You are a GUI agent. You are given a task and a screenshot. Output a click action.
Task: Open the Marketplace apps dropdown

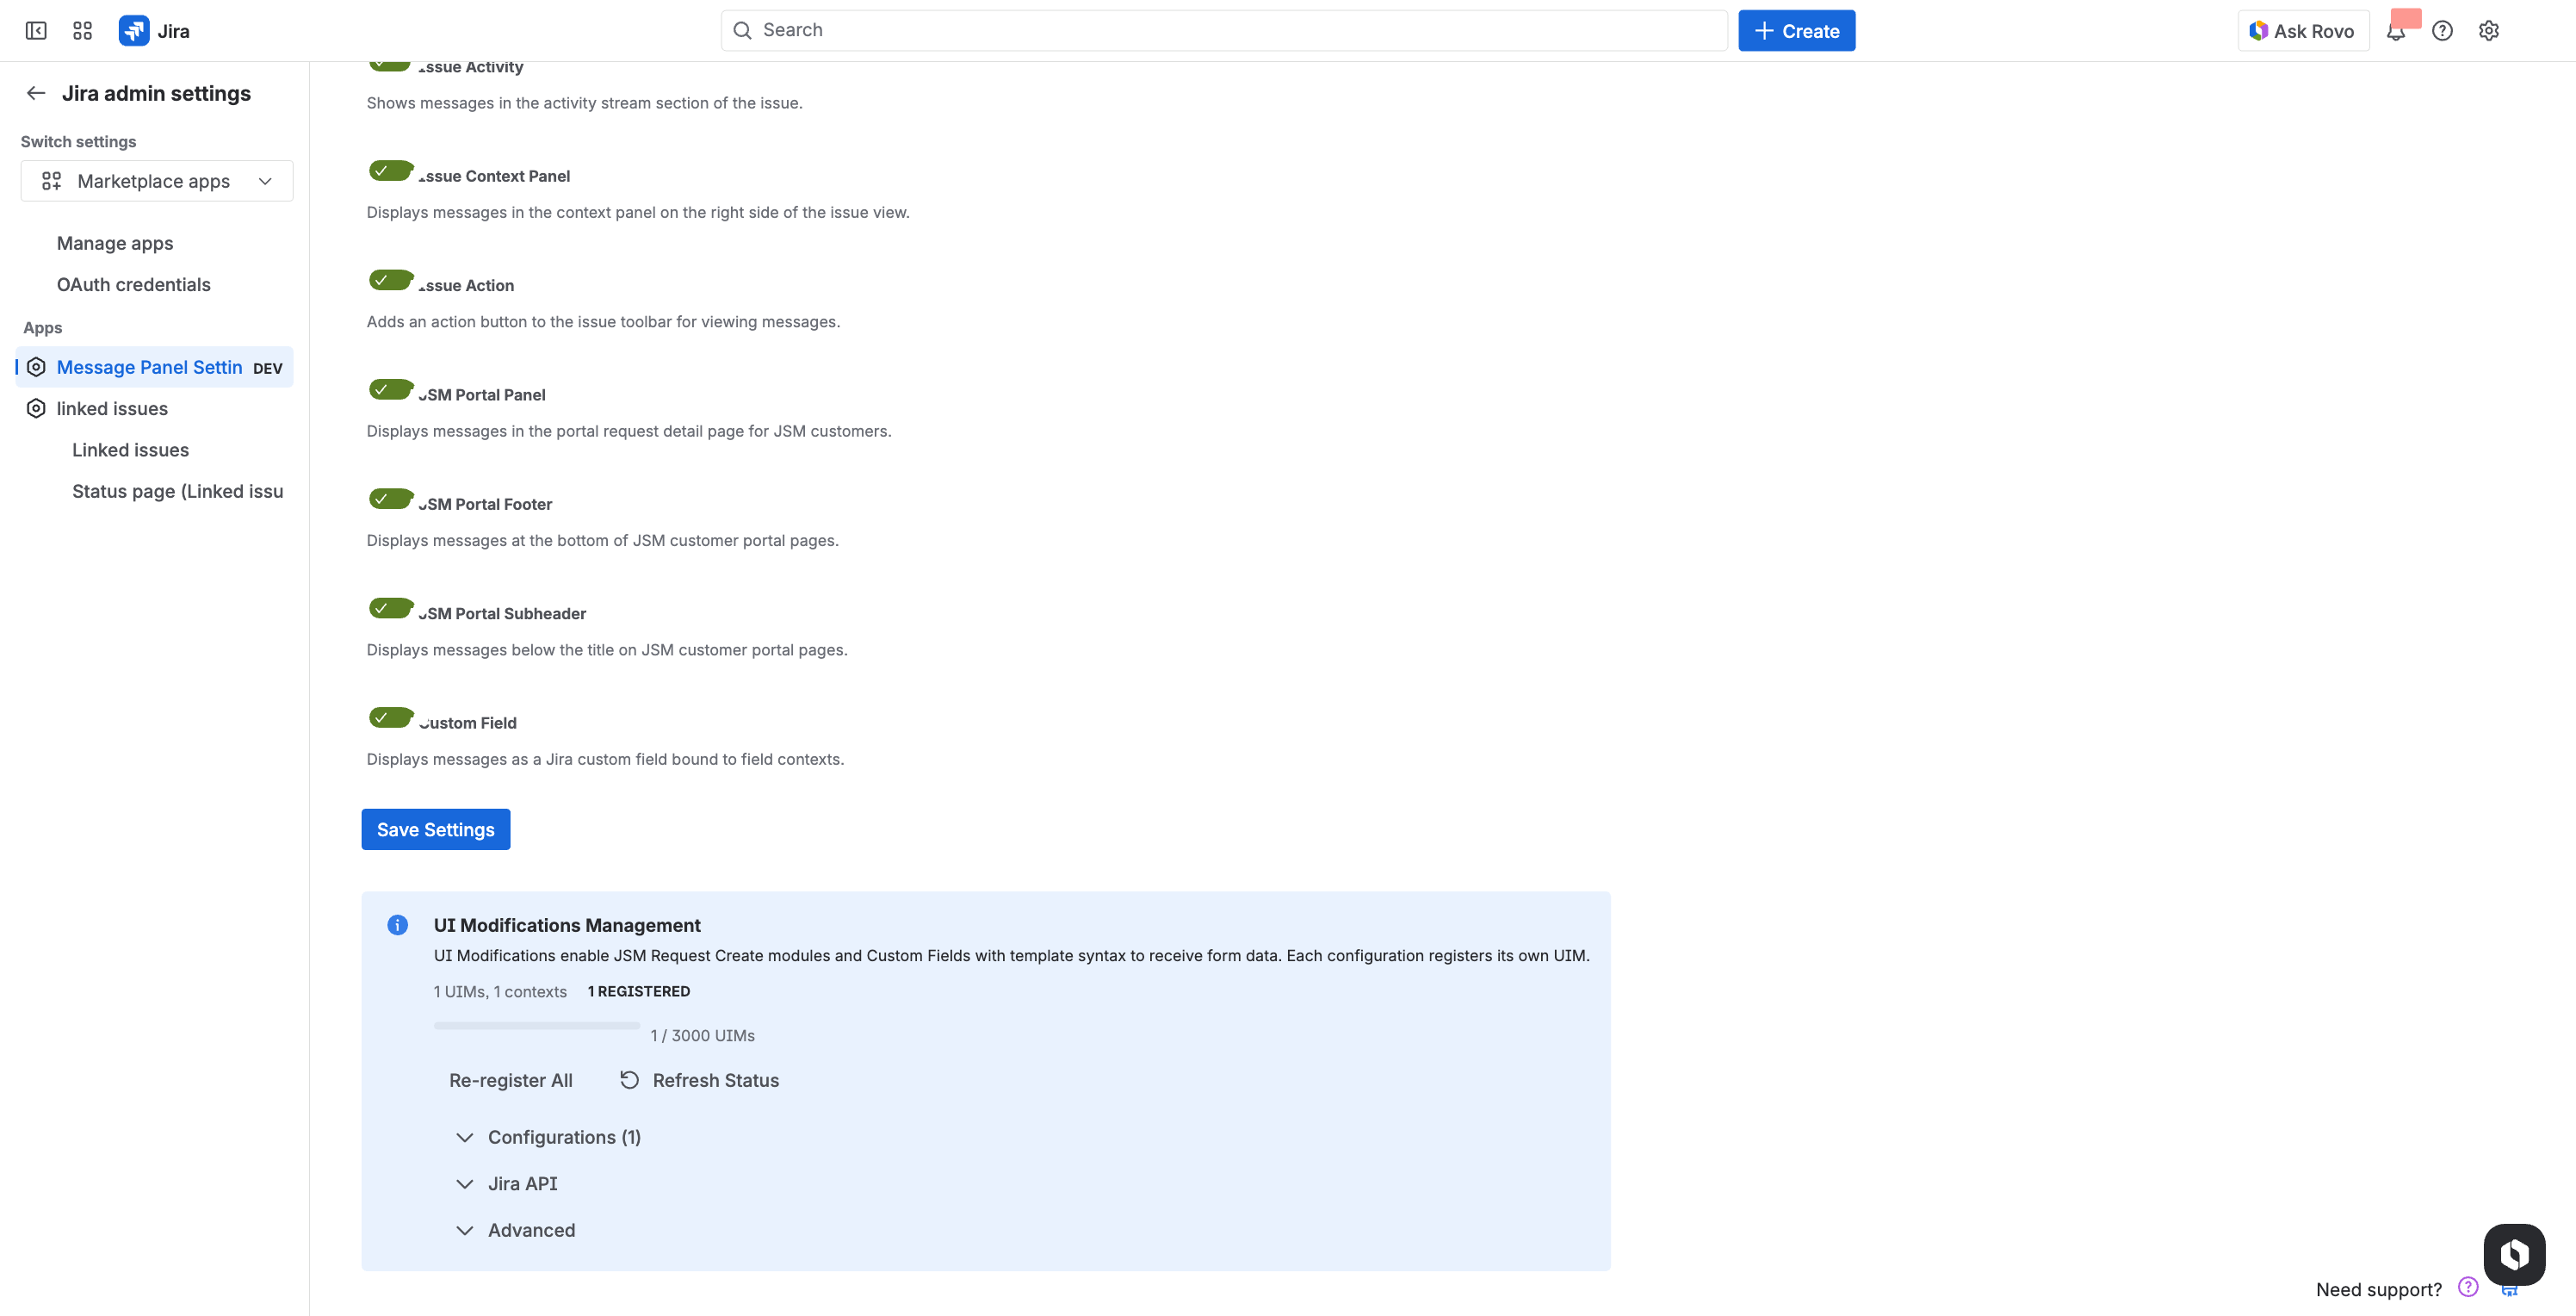coord(156,181)
